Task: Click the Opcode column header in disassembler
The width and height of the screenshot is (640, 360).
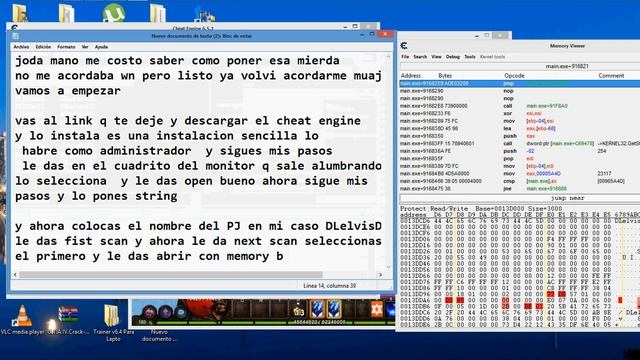Action: tap(514, 76)
